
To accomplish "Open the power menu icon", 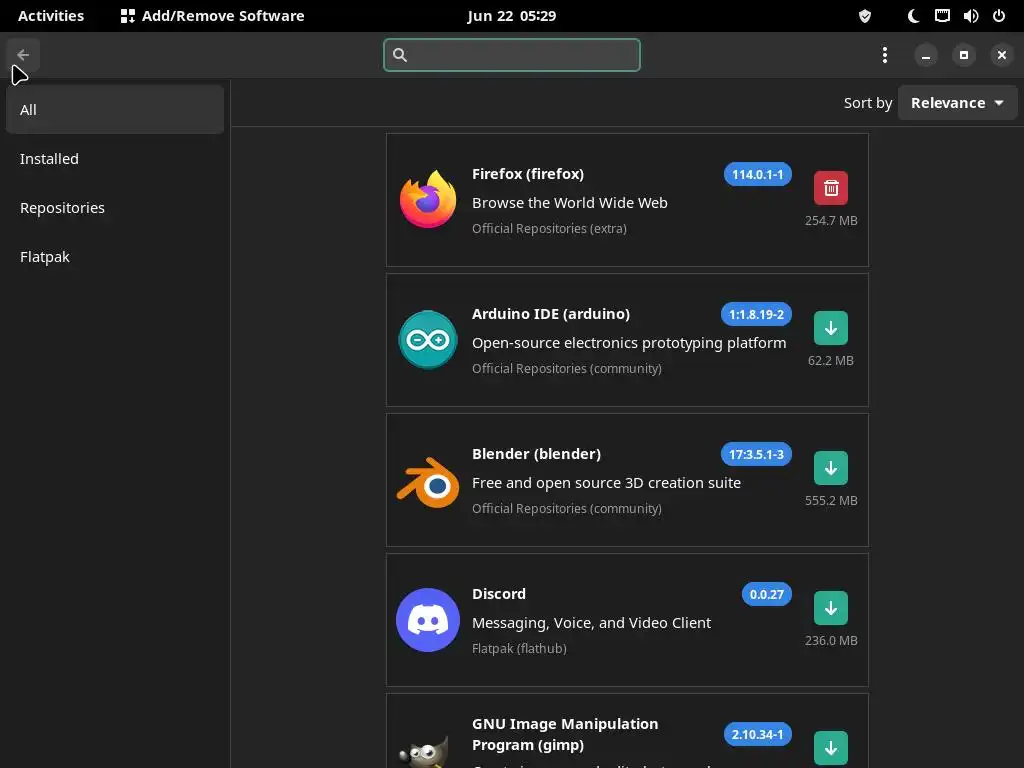I will [999, 16].
